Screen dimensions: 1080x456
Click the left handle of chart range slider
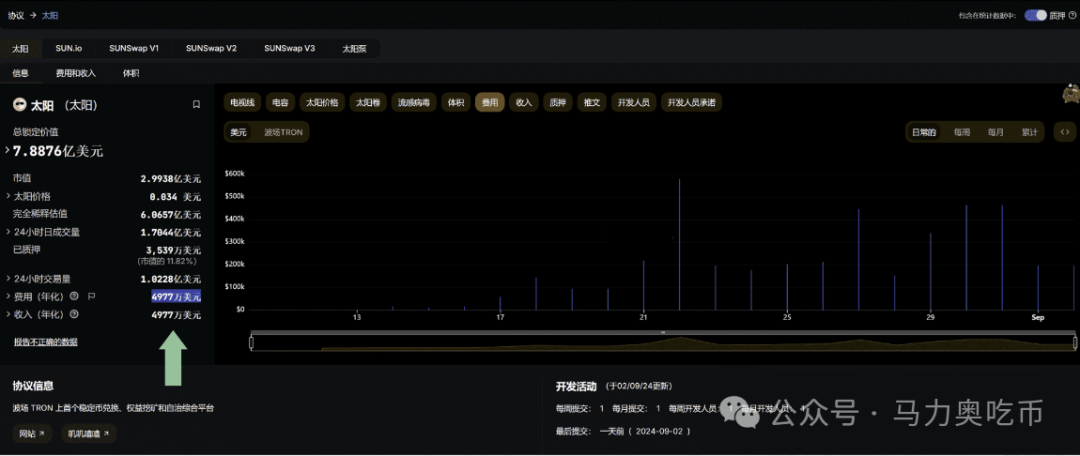[x=252, y=342]
